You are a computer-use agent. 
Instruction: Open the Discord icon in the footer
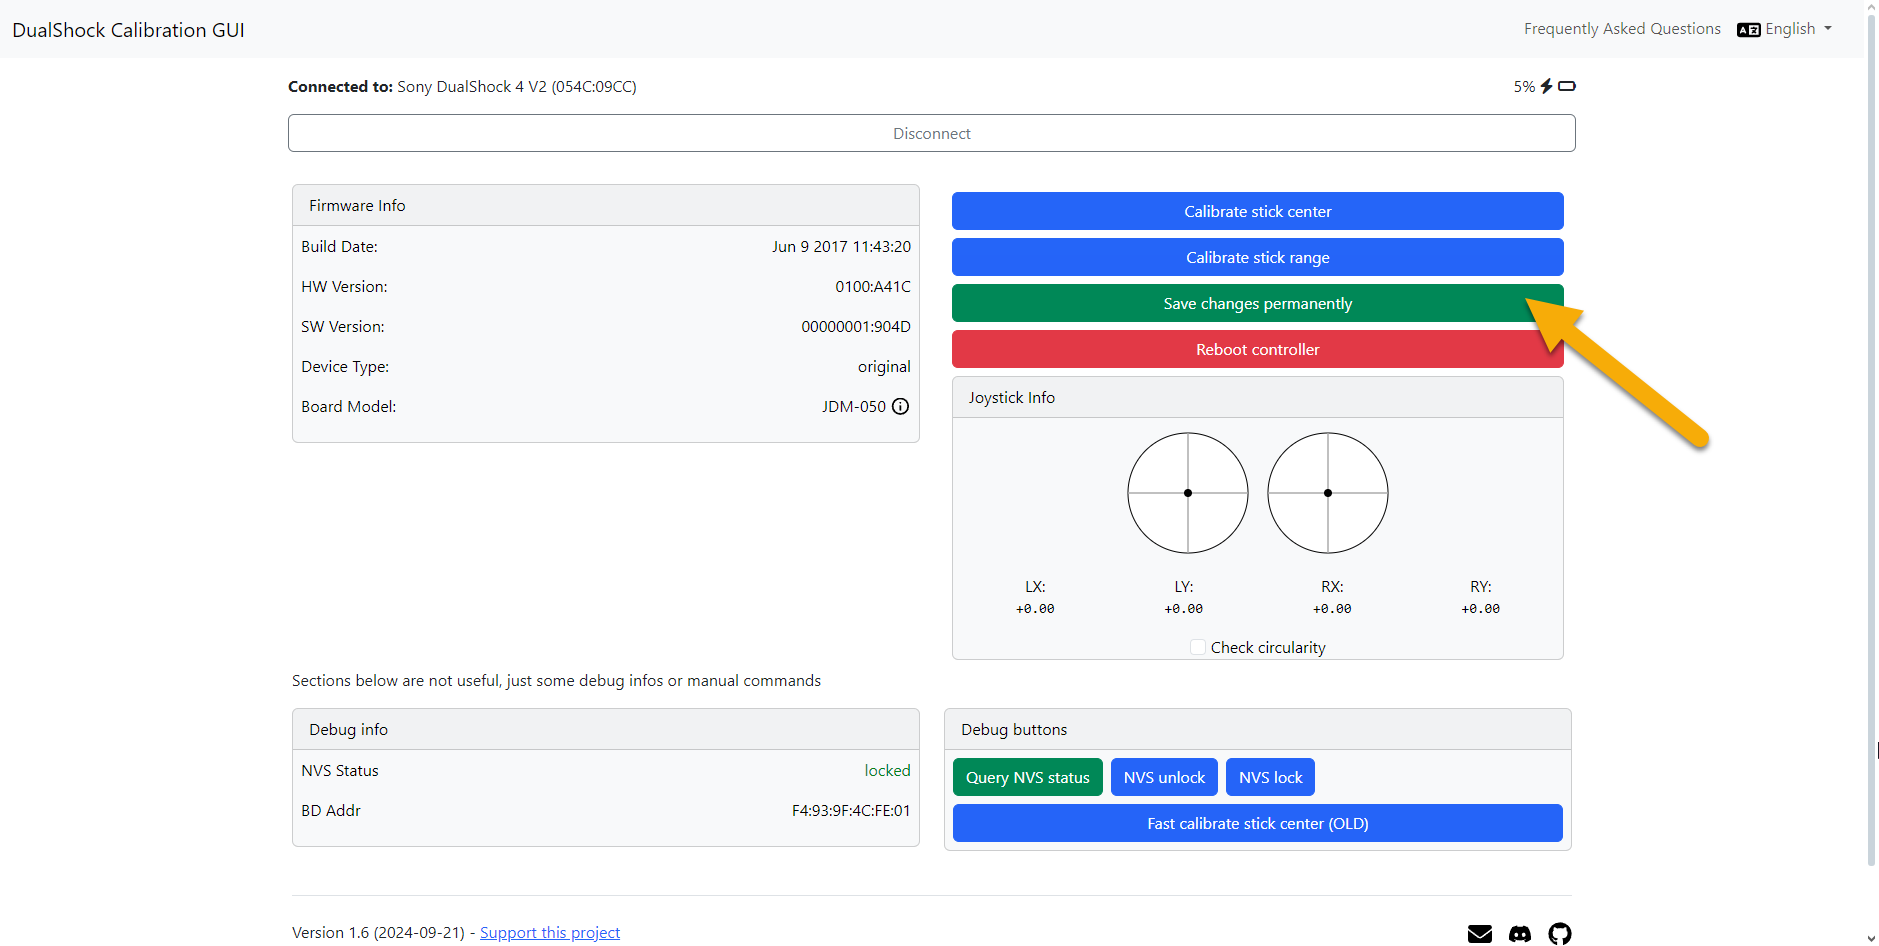pyautogui.click(x=1519, y=934)
